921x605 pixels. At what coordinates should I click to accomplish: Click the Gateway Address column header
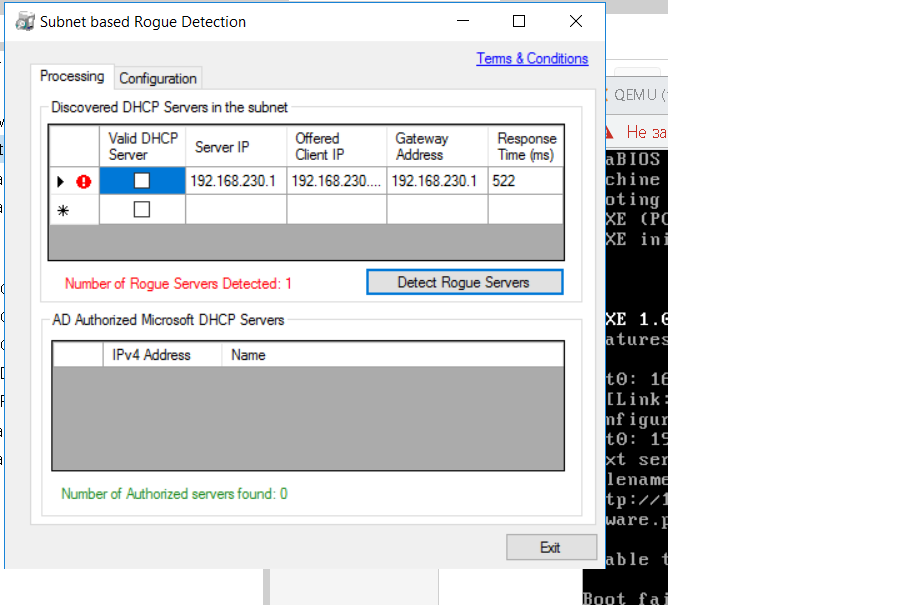435,145
